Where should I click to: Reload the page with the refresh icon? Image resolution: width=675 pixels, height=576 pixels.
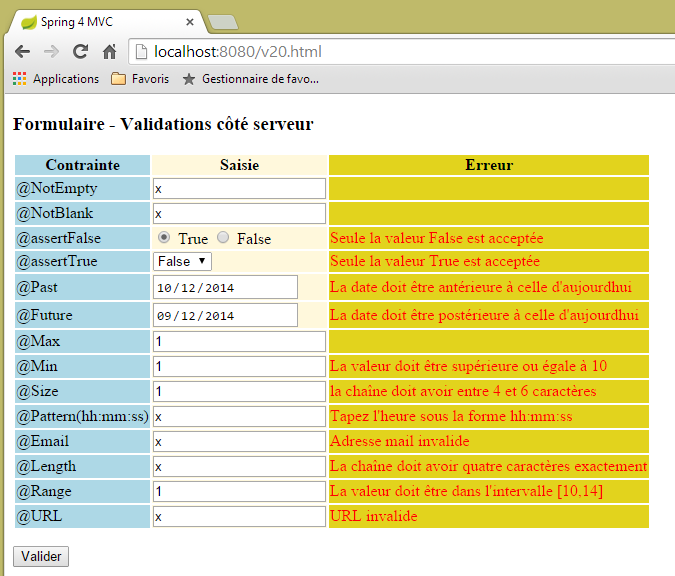80,52
